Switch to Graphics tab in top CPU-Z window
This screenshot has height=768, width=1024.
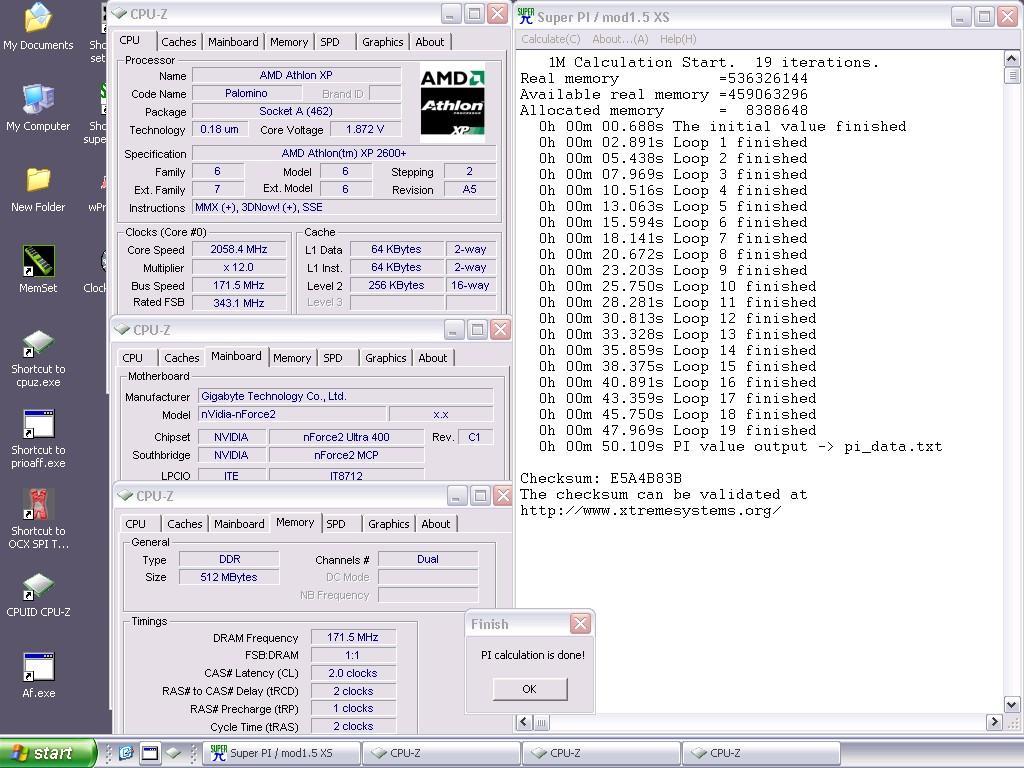pos(383,42)
